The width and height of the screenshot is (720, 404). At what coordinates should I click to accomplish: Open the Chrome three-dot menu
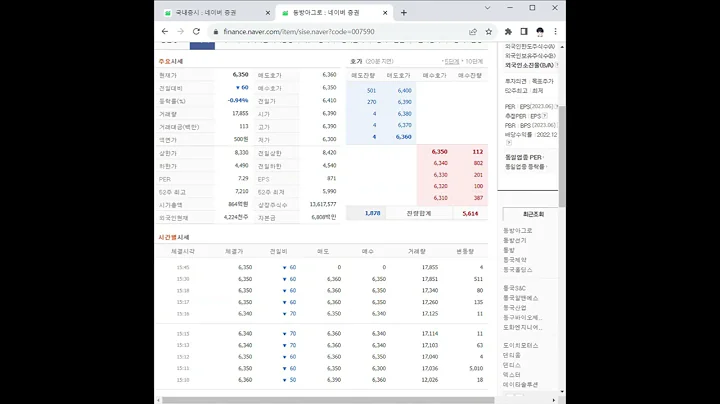pyautogui.click(x=556, y=32)
